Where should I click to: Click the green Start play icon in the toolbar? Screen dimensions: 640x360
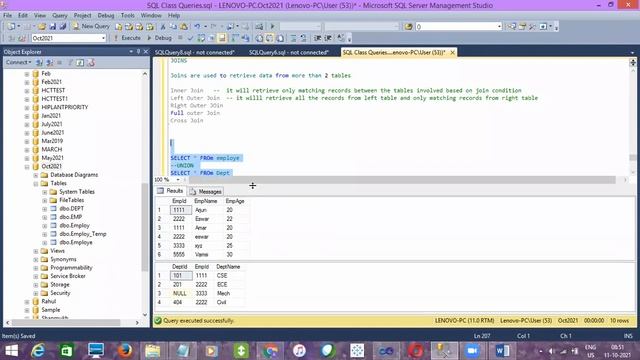tap(272, 27)
